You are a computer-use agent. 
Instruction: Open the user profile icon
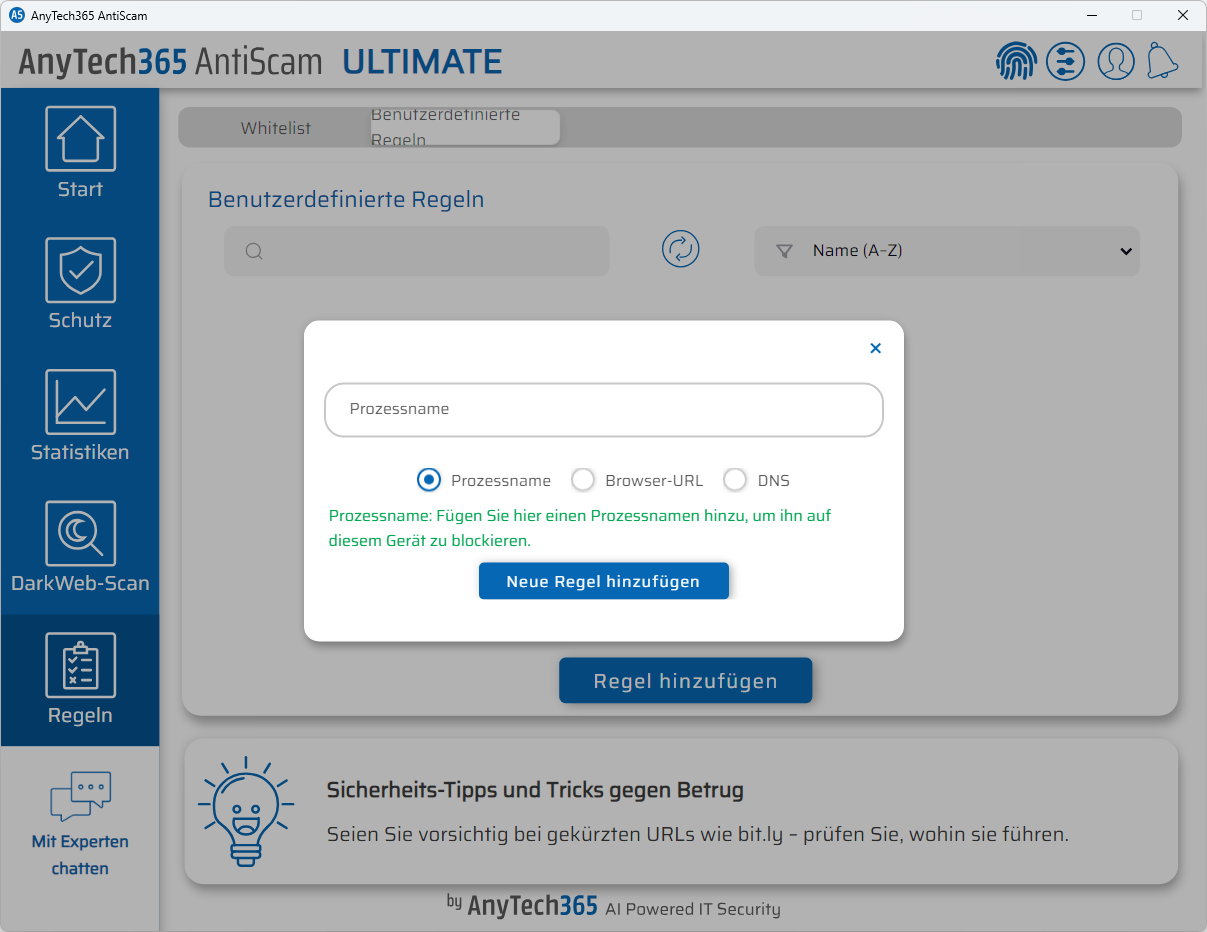point(1116,61)
